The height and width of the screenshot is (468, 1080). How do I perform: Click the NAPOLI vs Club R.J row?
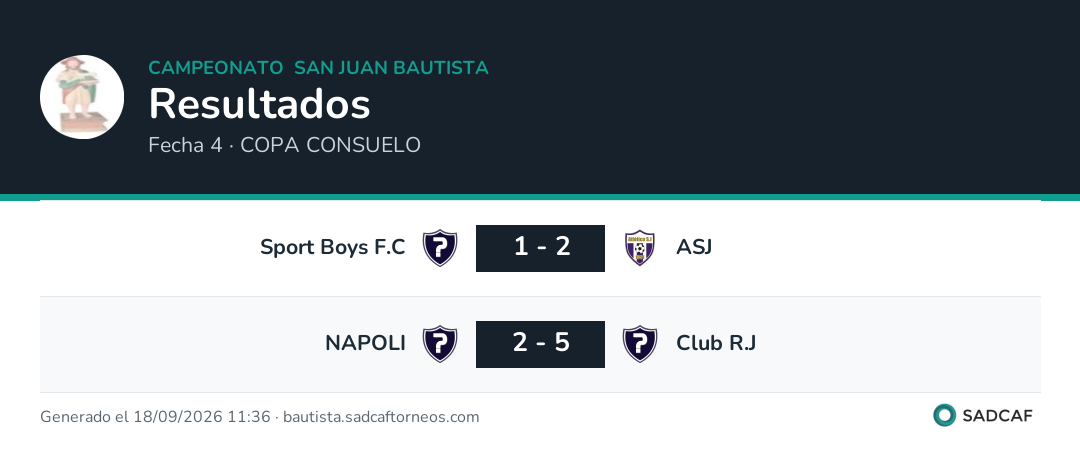(540, 345)
